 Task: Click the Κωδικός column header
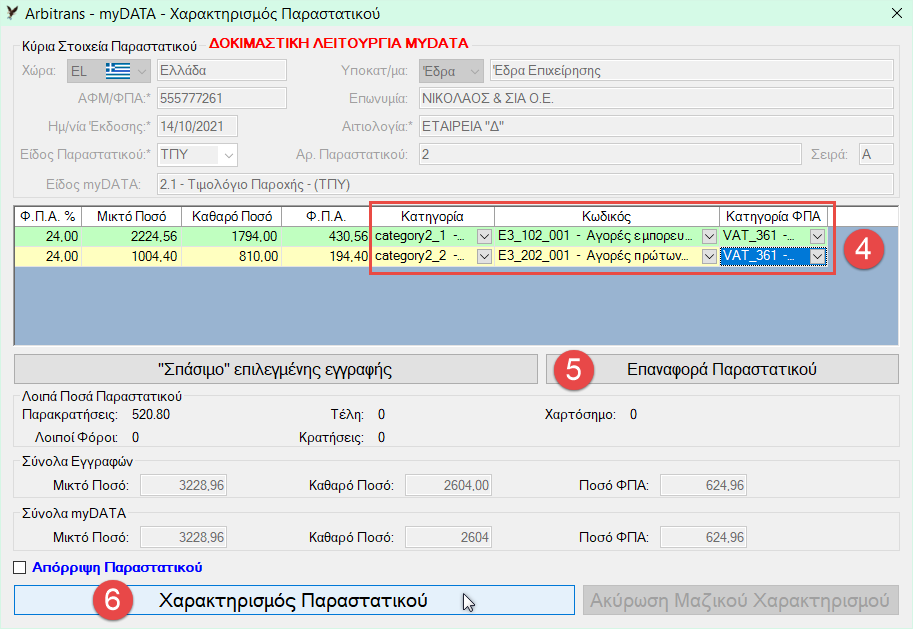607,217
